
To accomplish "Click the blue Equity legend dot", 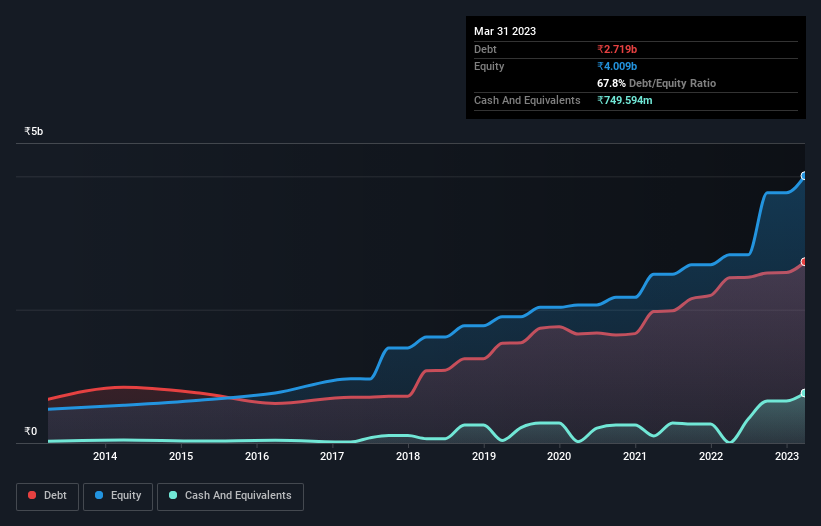I will pyautogui.click(x=99, y=495).
